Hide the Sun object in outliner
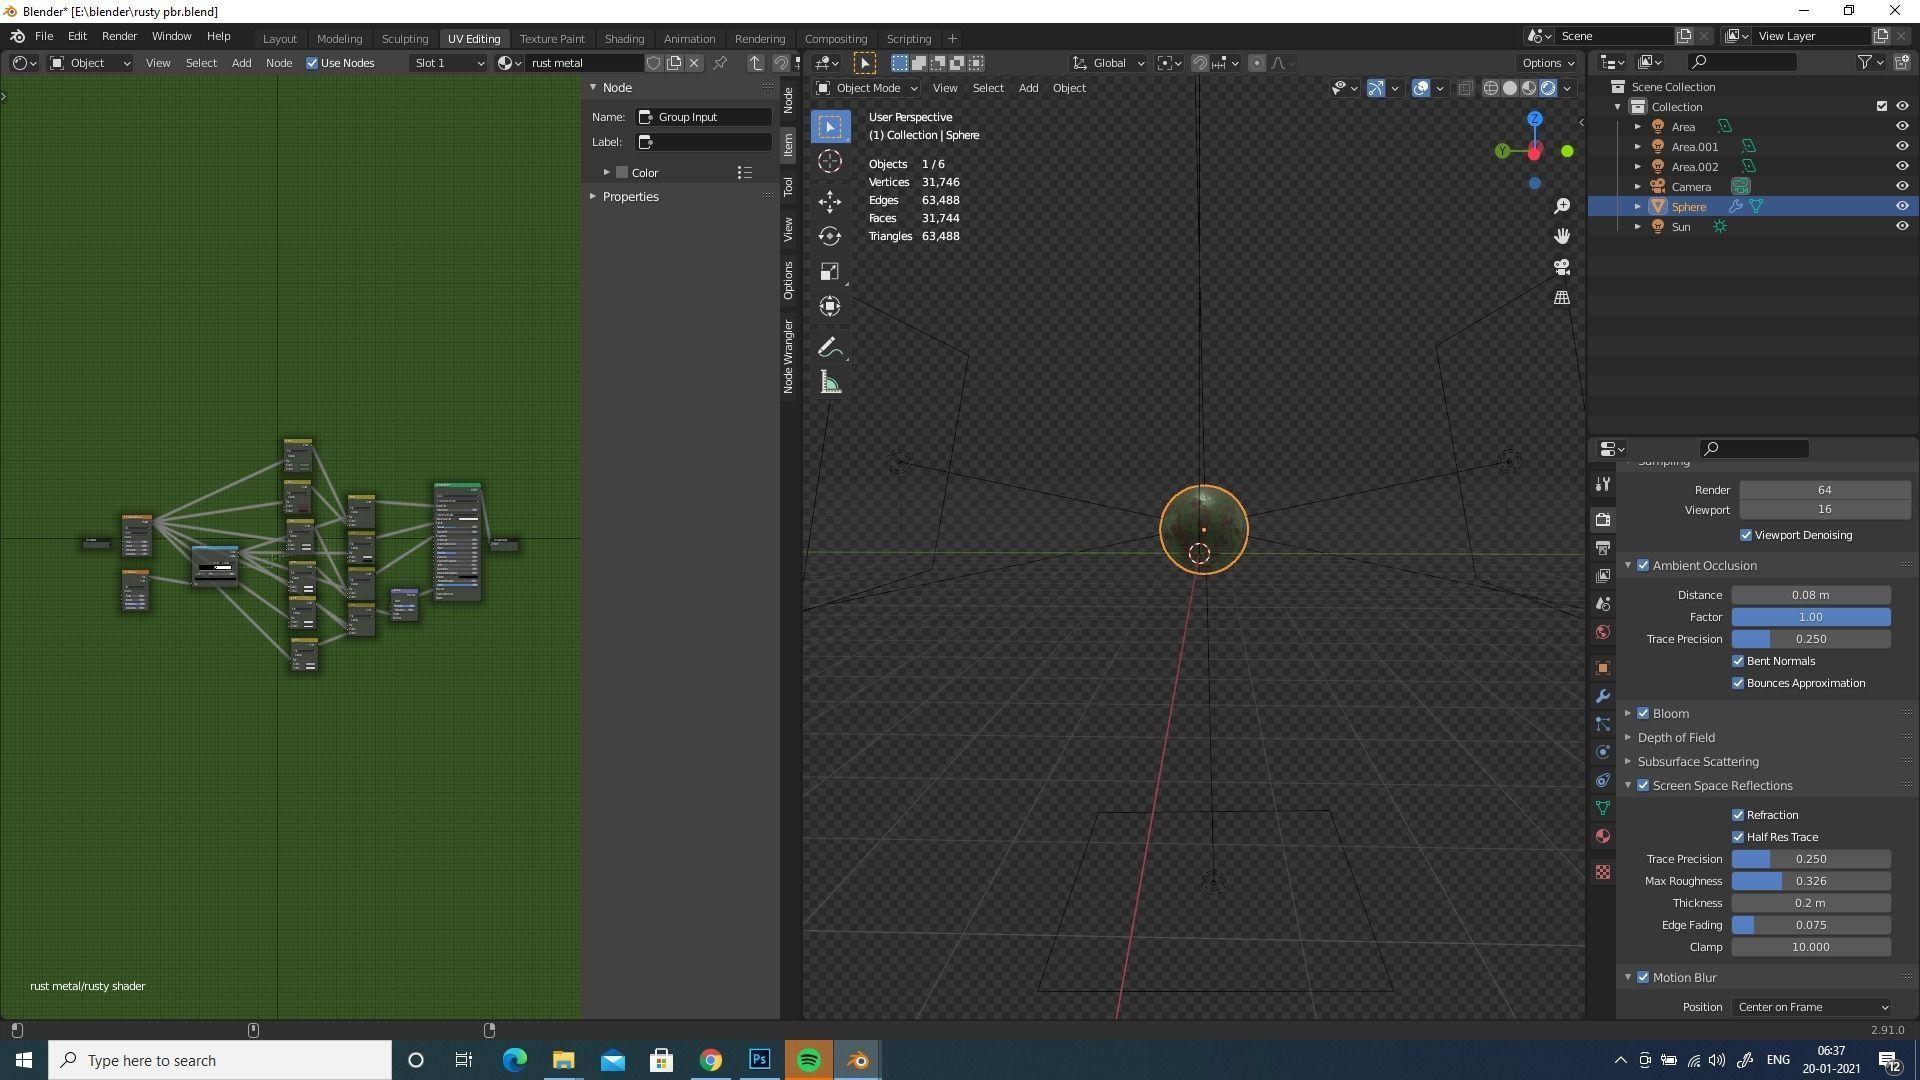The height and width of the screenshot is (1080, 1920). click(x=1902, y=227)
